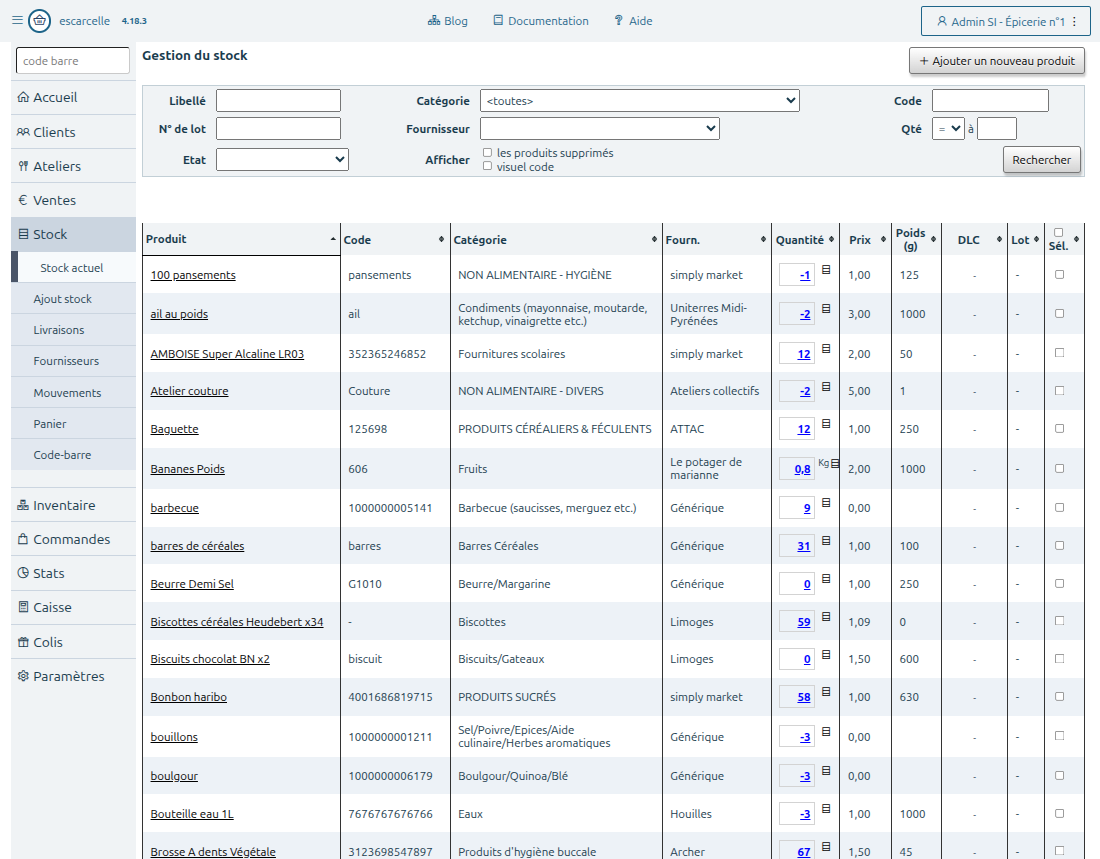Enable the 'les produits supprimés' checkbox
The width and height of the screenshot is (1100, 859).
488,152
